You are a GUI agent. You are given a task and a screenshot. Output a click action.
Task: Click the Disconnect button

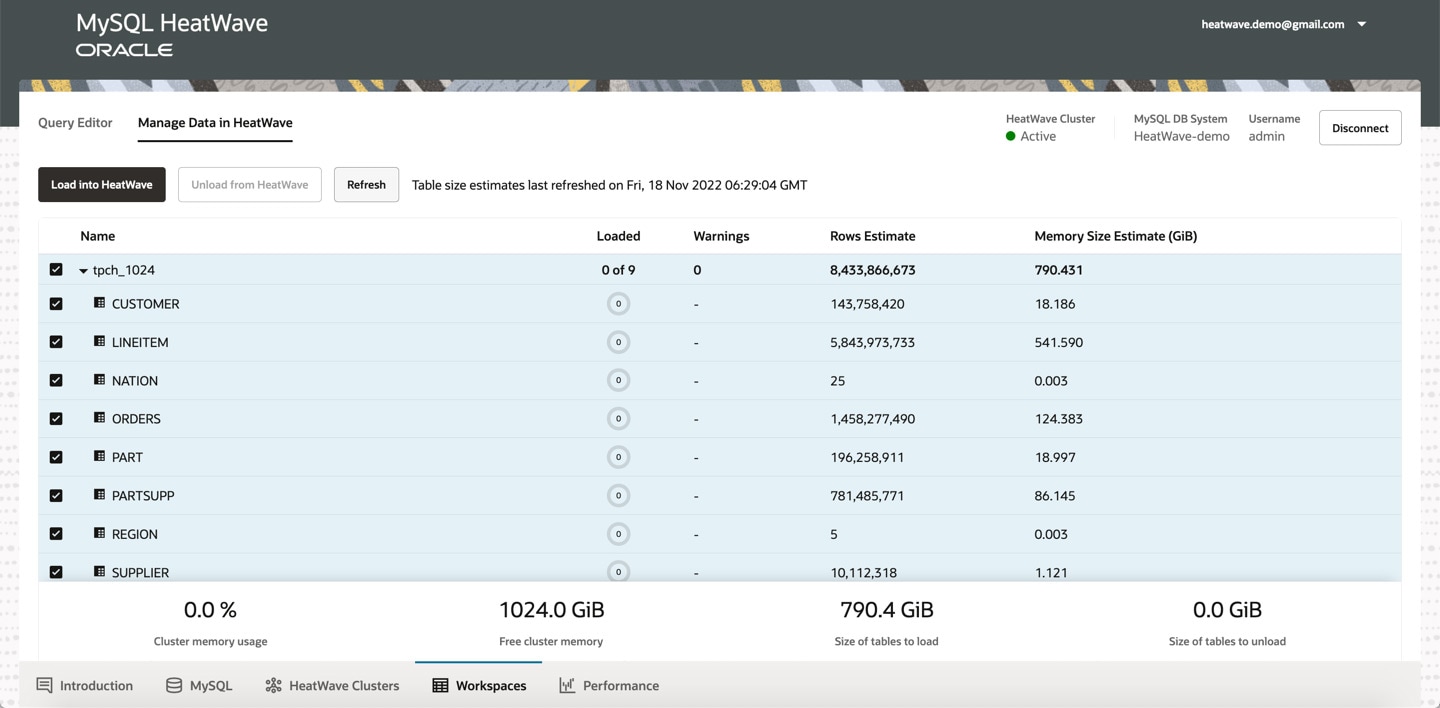coord(1360,127)
